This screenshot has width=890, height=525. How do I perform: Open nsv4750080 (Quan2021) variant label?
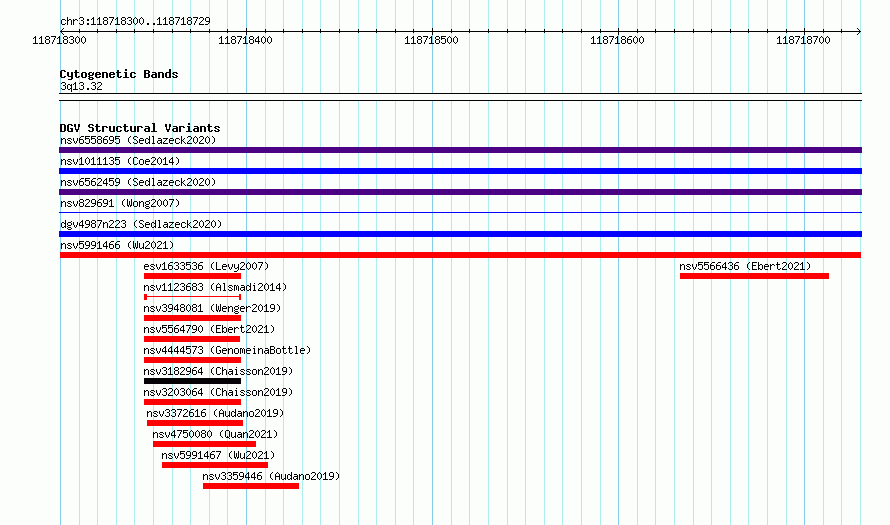pyautogui.click(x=215, y=434)
